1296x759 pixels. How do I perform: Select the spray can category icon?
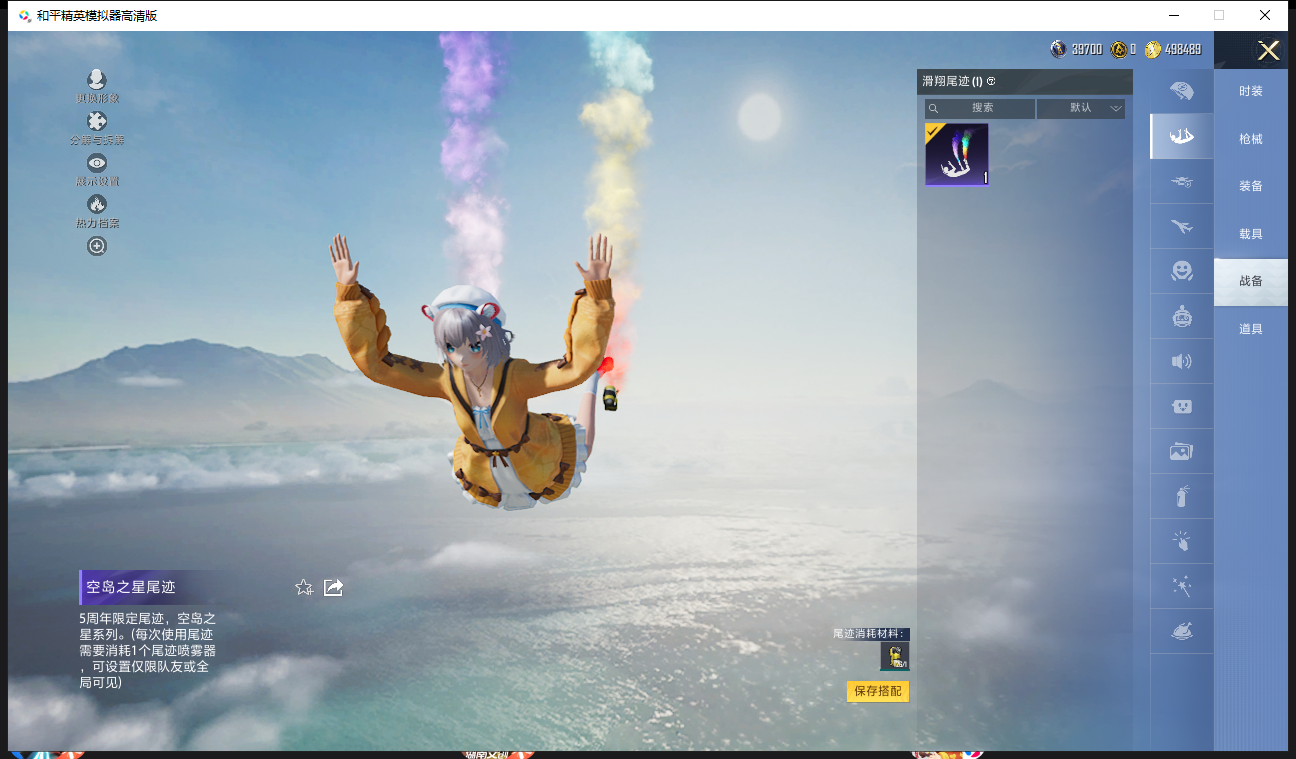pyautogui.click(x=1181, y=496)
